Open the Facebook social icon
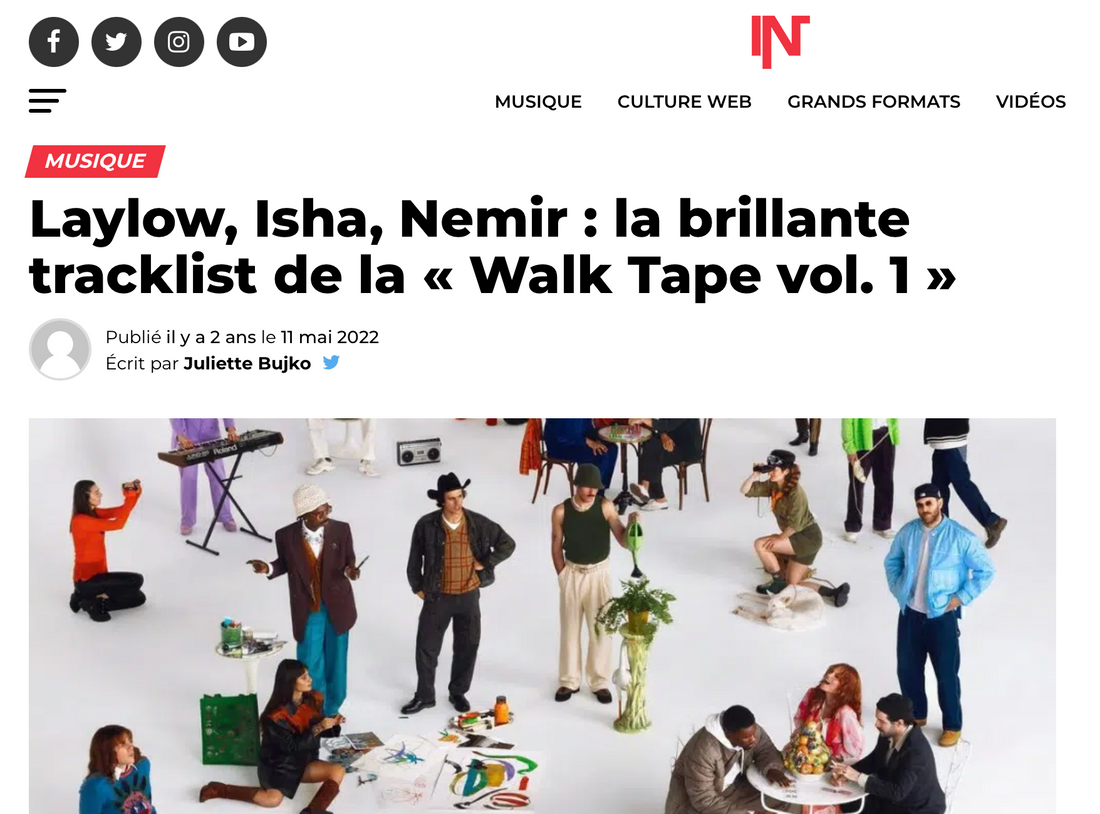The width and height of the screenshot is (1100, 814). pos(53,42)
